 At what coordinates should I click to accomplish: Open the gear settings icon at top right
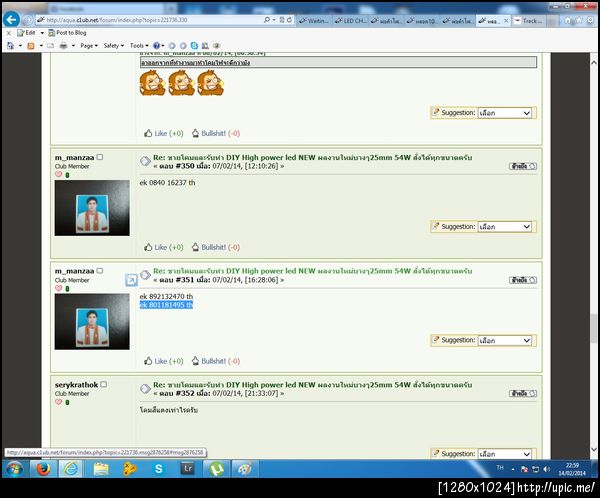(x=591, y=20)
